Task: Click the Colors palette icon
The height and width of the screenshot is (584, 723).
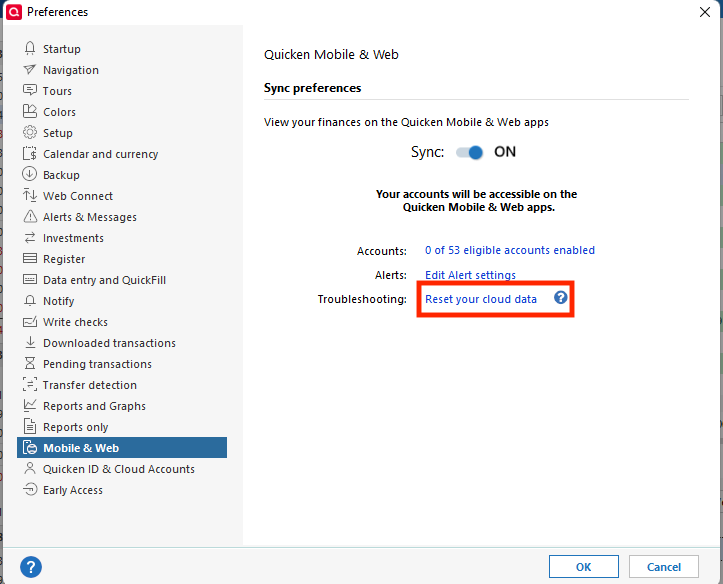Action: point(30,111)
